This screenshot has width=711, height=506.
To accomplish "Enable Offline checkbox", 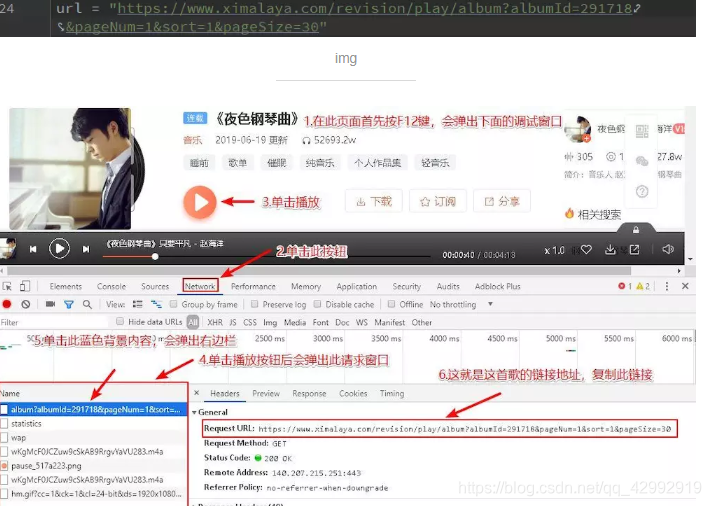I will [x=391, y=304].
